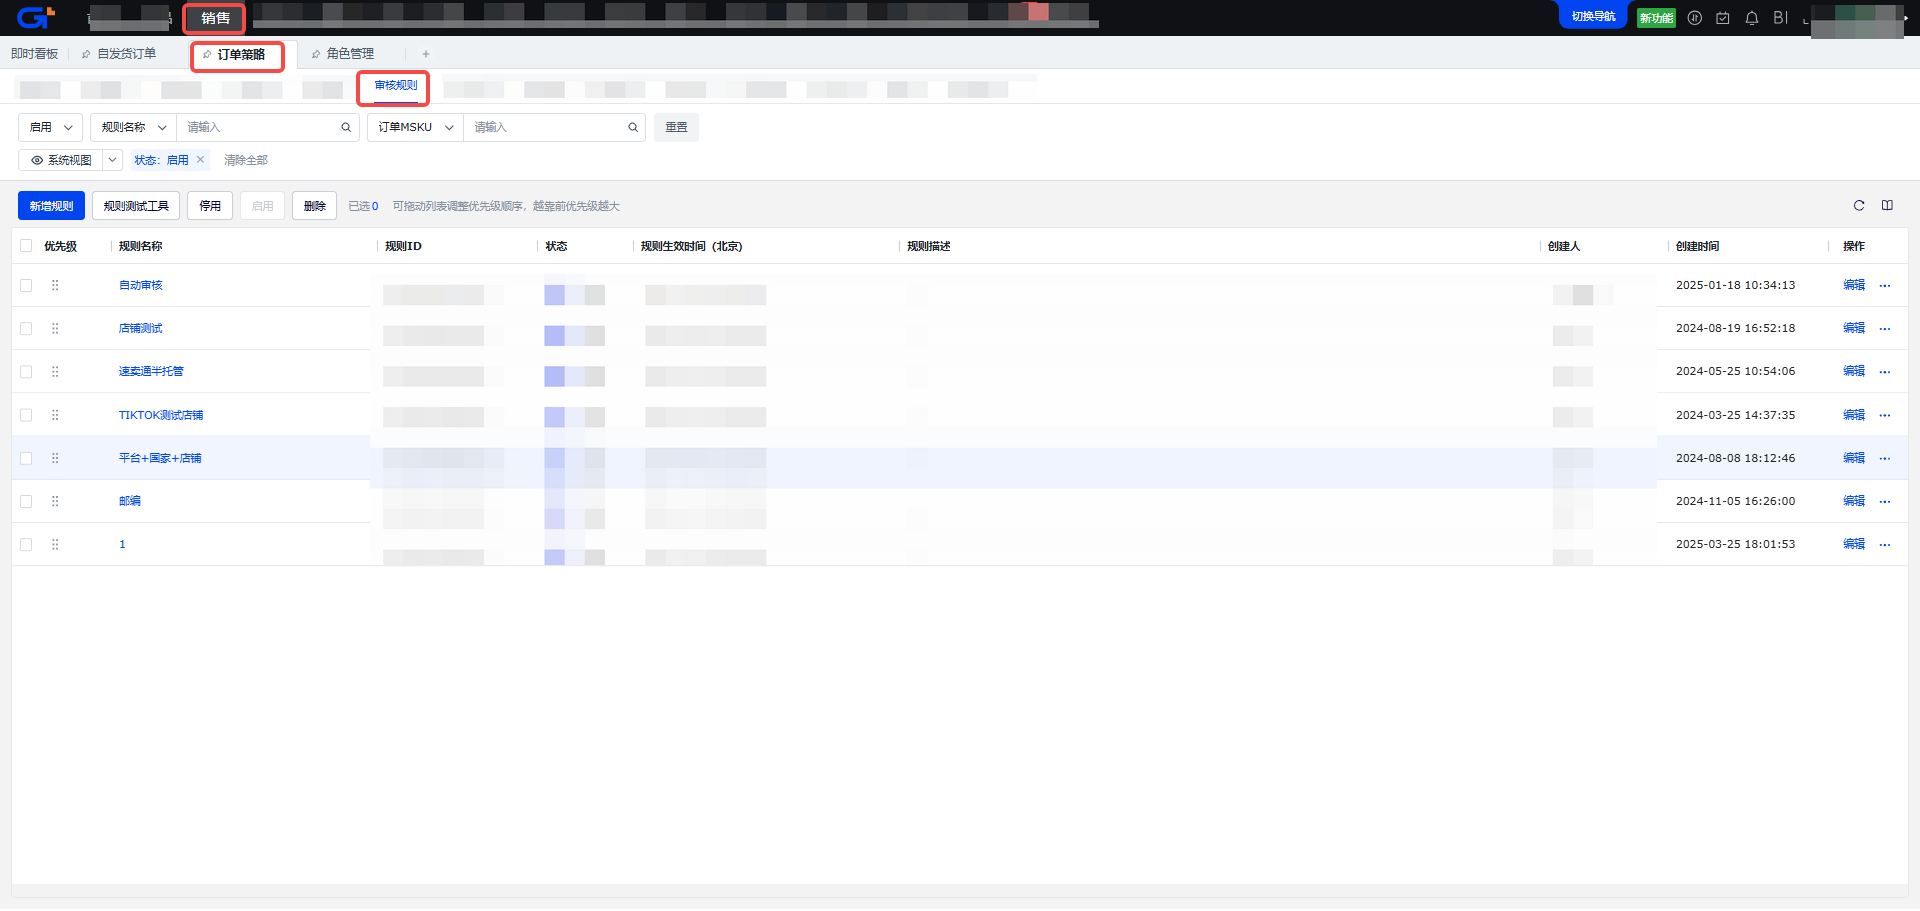Check the 自动审核 row checkbox
The image size is (1920, 911).
26,285
